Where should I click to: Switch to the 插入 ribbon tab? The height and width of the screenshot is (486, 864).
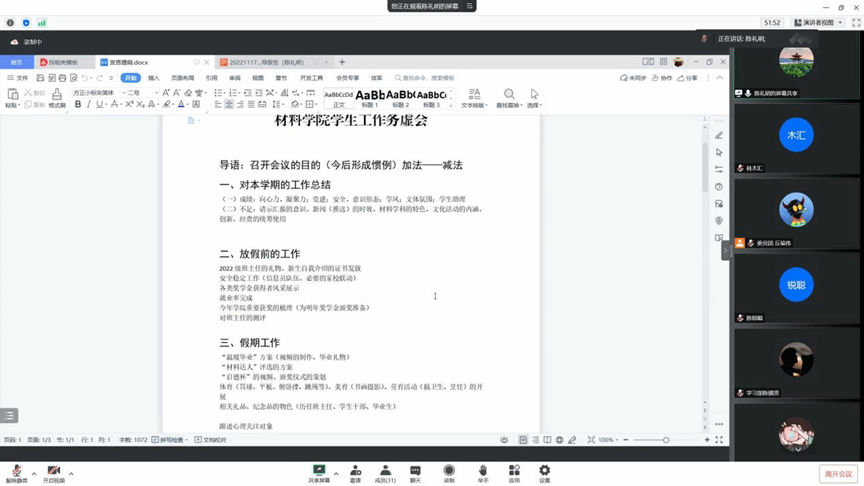(154, 77)
